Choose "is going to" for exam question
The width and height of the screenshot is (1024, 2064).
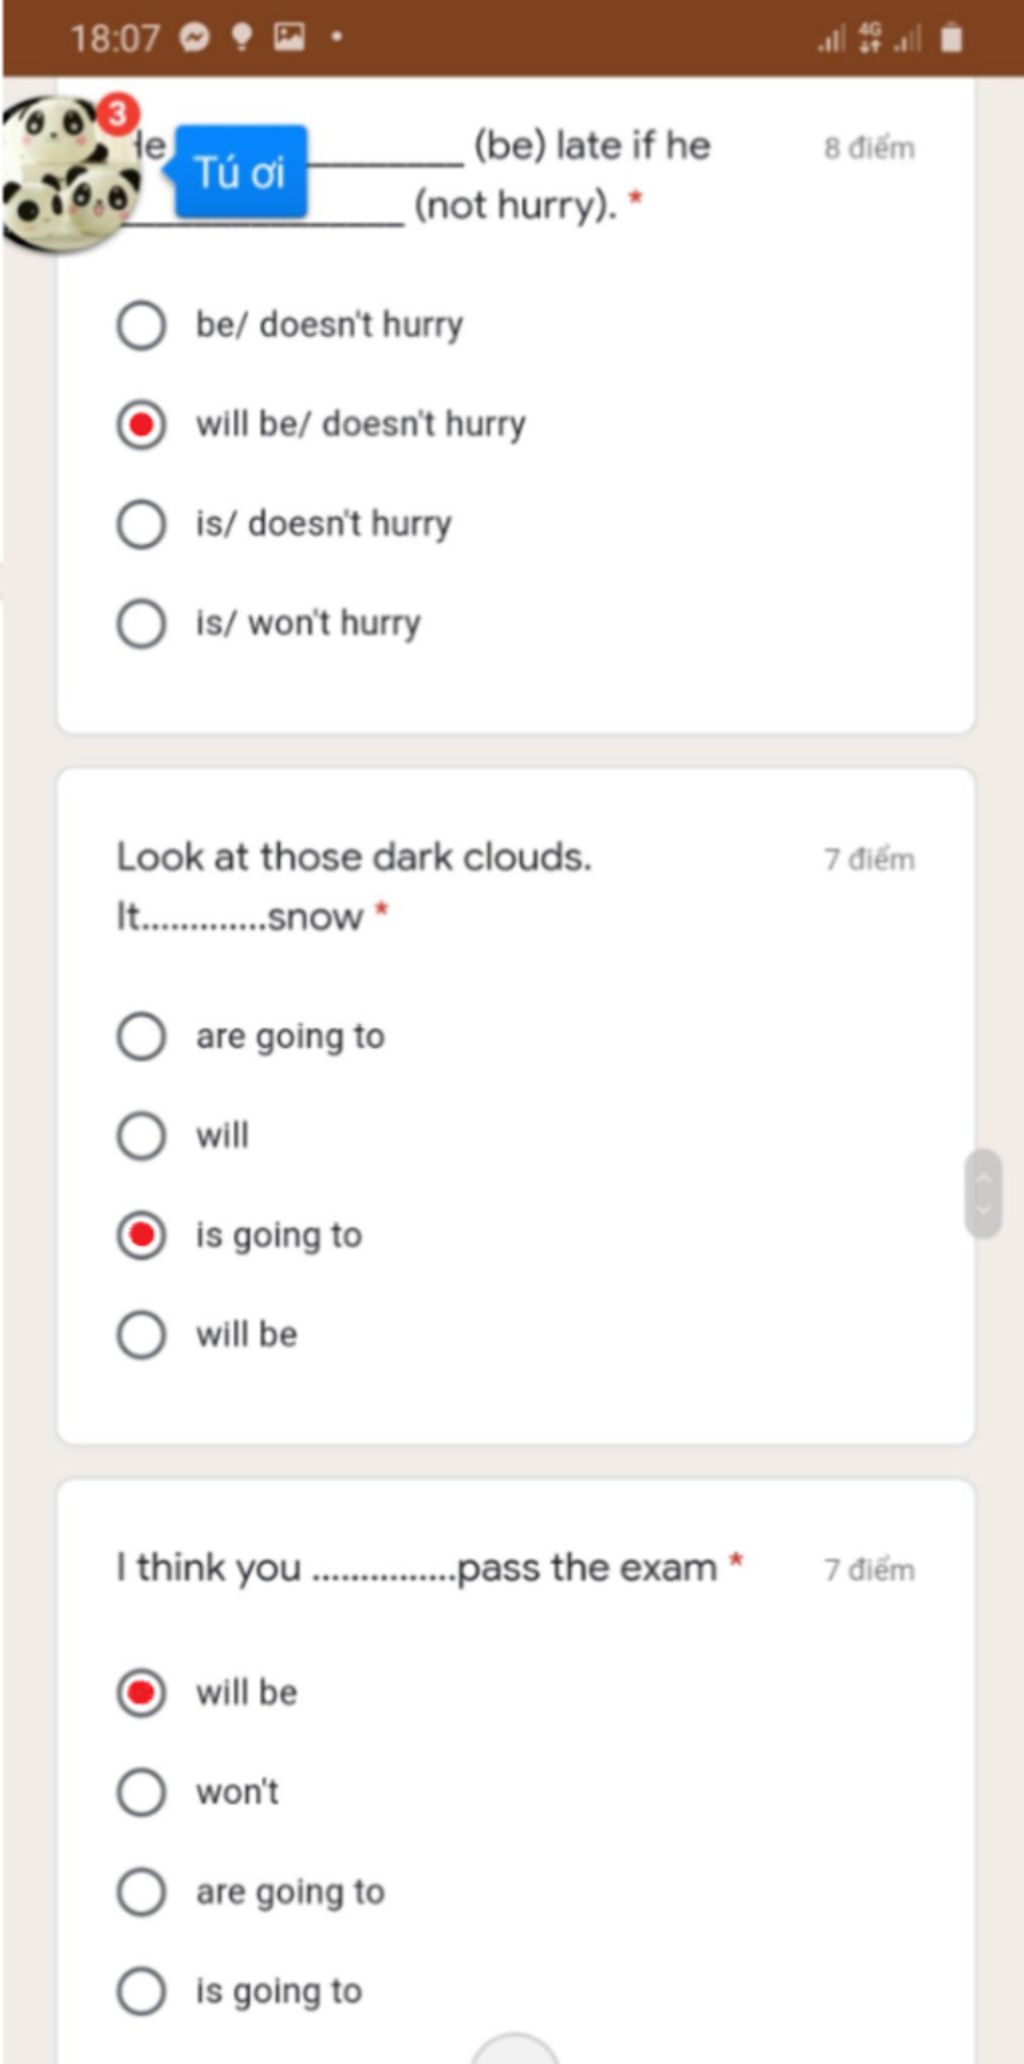141,1991
